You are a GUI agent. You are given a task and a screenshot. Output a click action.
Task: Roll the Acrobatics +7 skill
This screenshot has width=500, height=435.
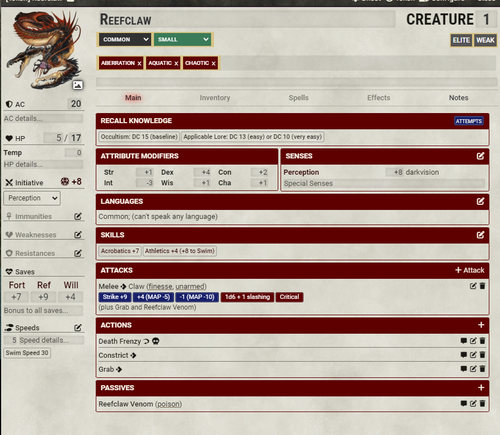click(120, 251)
